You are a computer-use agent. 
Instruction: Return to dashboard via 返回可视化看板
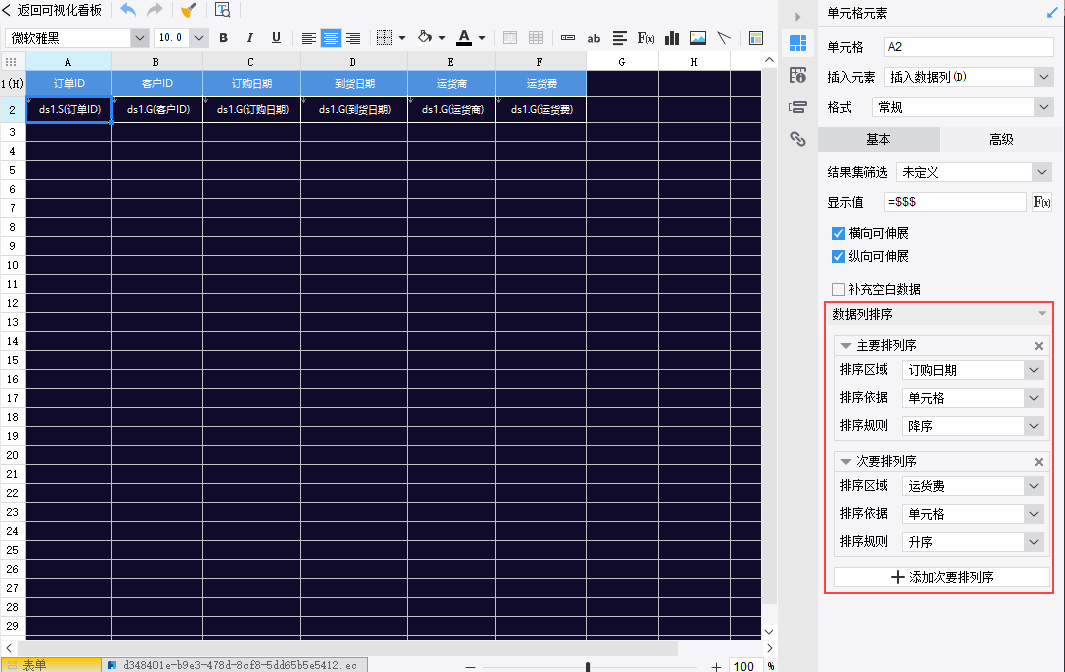click(x=52, y=10)
